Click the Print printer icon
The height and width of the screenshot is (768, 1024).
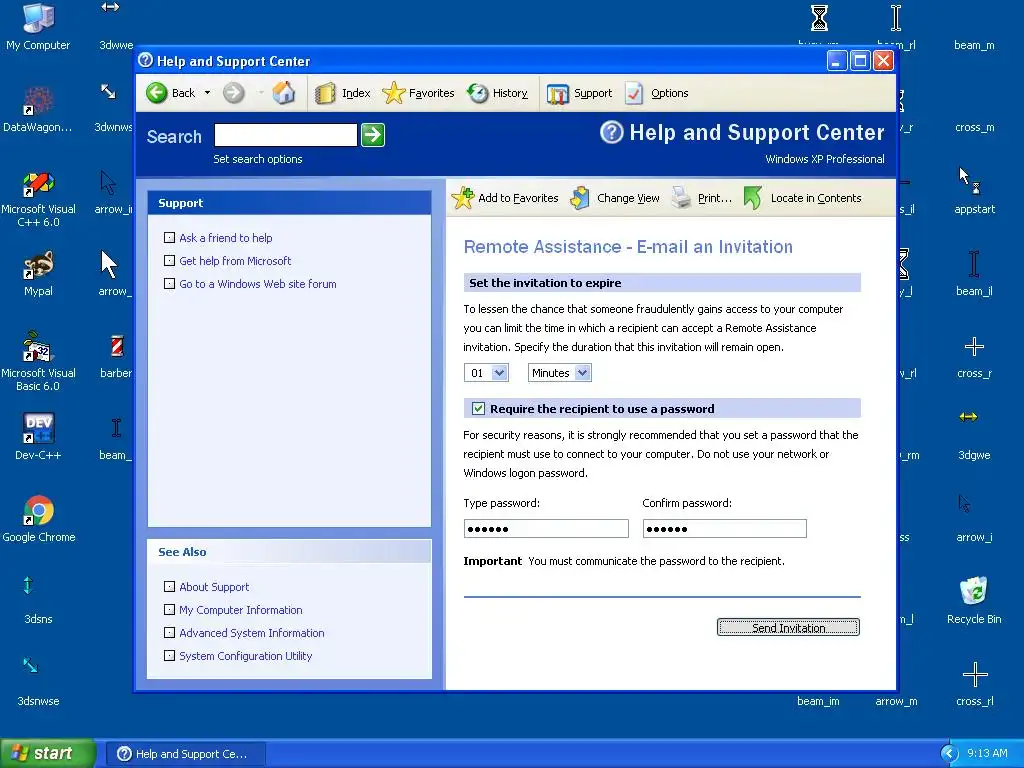[x=682, y=198]
